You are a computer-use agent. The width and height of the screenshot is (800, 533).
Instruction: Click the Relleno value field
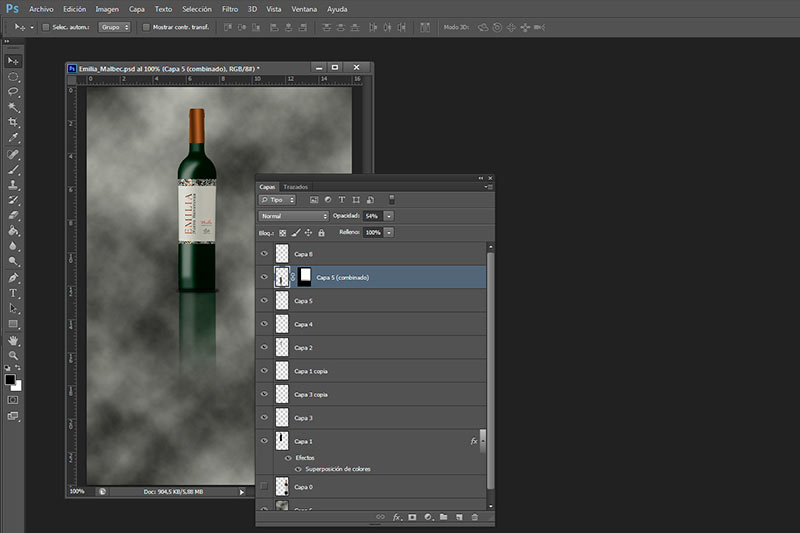[x=373, y=233]
